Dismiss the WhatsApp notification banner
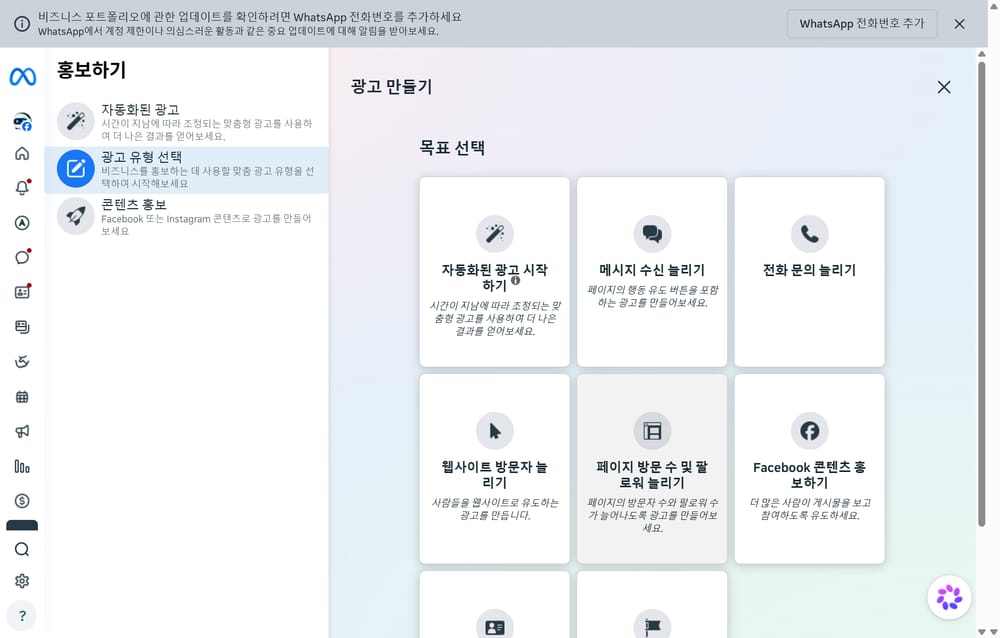The height and width of the screenshot is (638, 1000). tap(959, 24)
